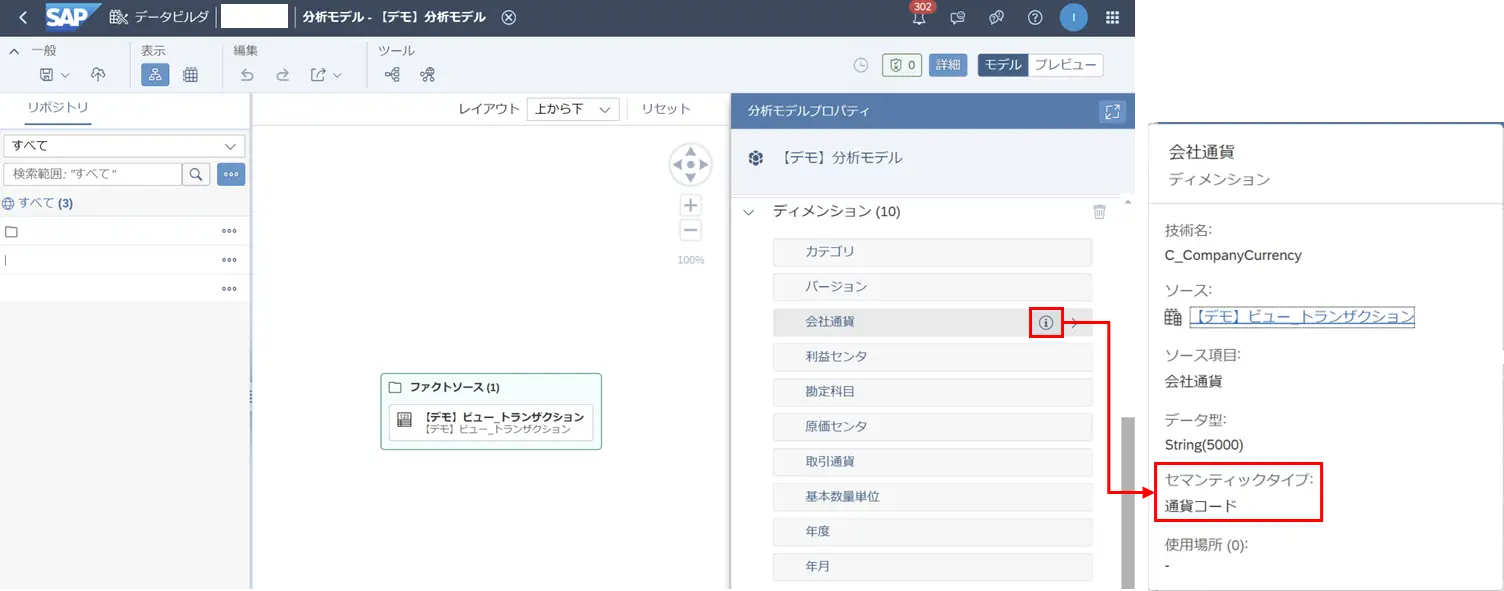Image resolution: width=1504 pixels, height=591 pixels.
Task: Select the 利益センタ dimension
Action: coord(932,357)
